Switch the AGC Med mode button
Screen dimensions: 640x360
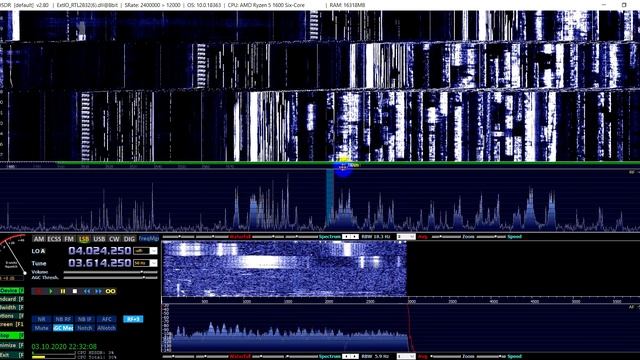(x=63, y=328)
